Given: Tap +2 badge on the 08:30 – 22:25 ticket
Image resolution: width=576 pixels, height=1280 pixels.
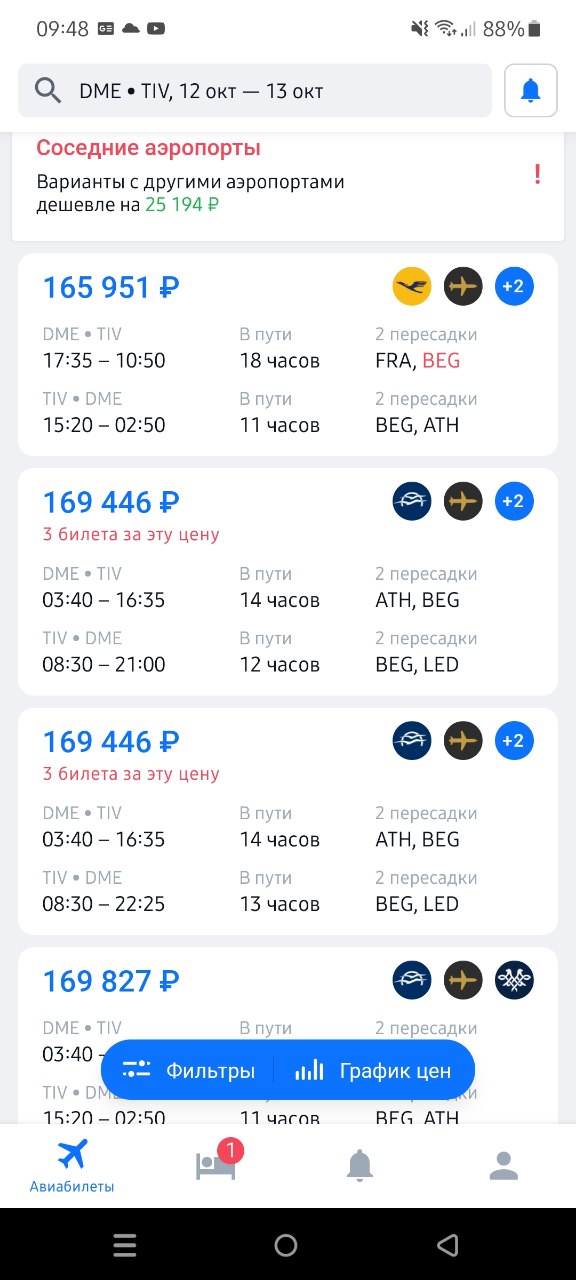Looking at the screenshot, I should pos(514,741).
